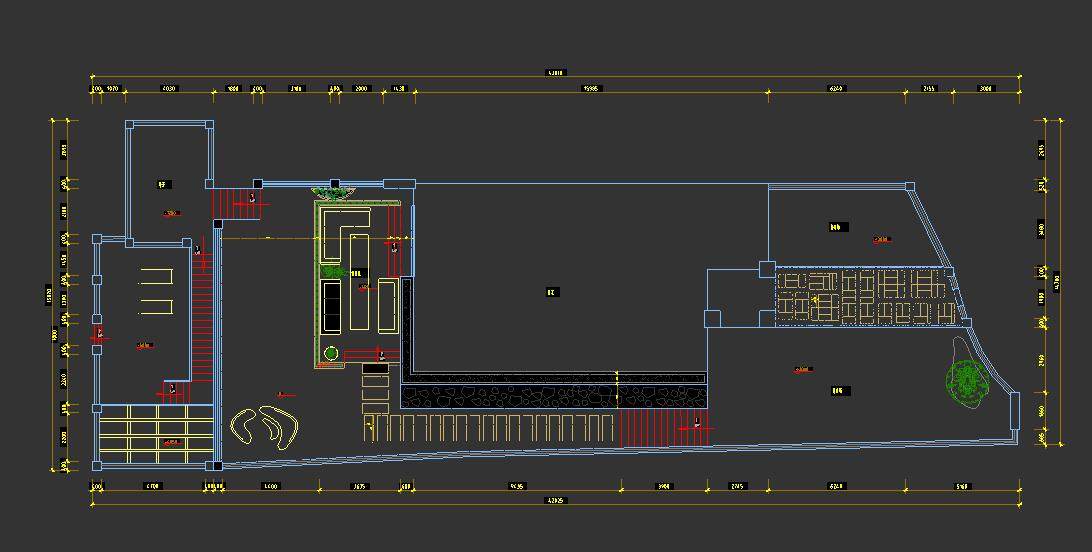Click the overall width dimension label at the bottom
The height and width of the screenshot is (552, 1092).
click(555, 500)
